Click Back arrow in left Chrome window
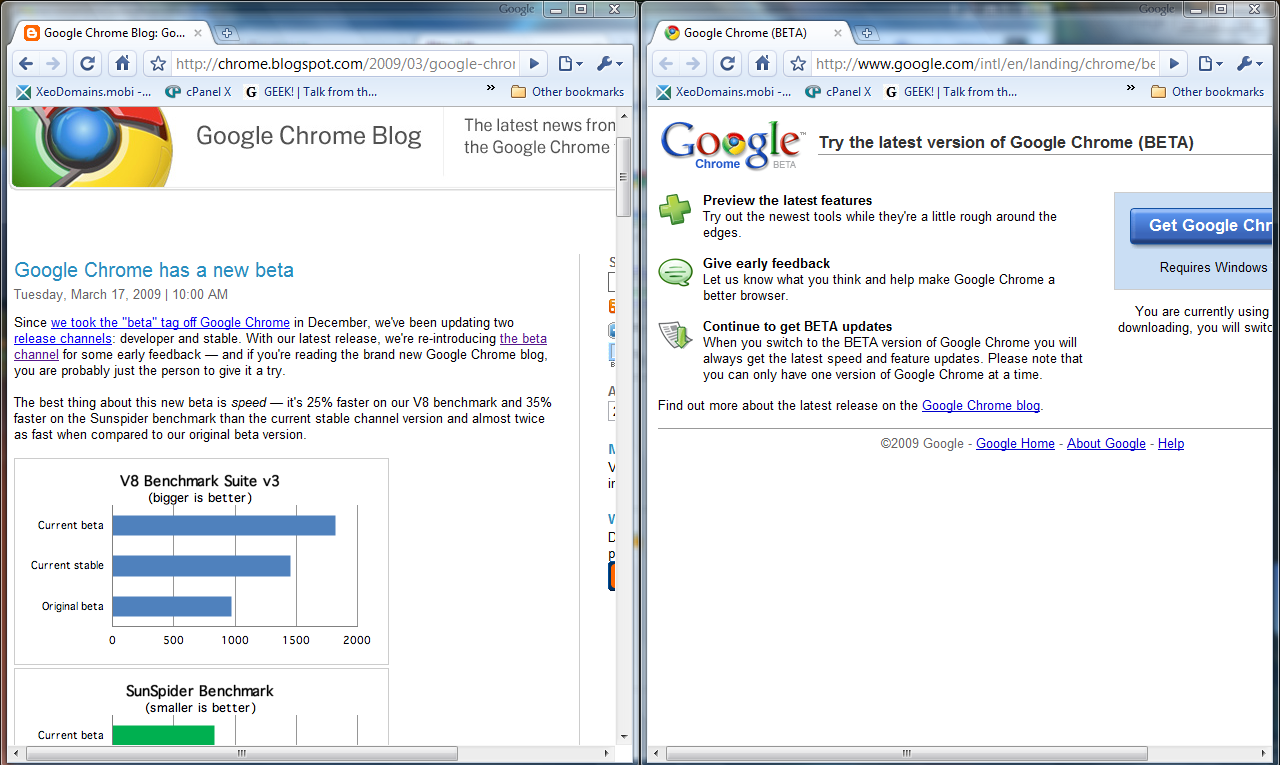Image resolution: width=1280 pixels, height=765 pixels. pos(26,64)
